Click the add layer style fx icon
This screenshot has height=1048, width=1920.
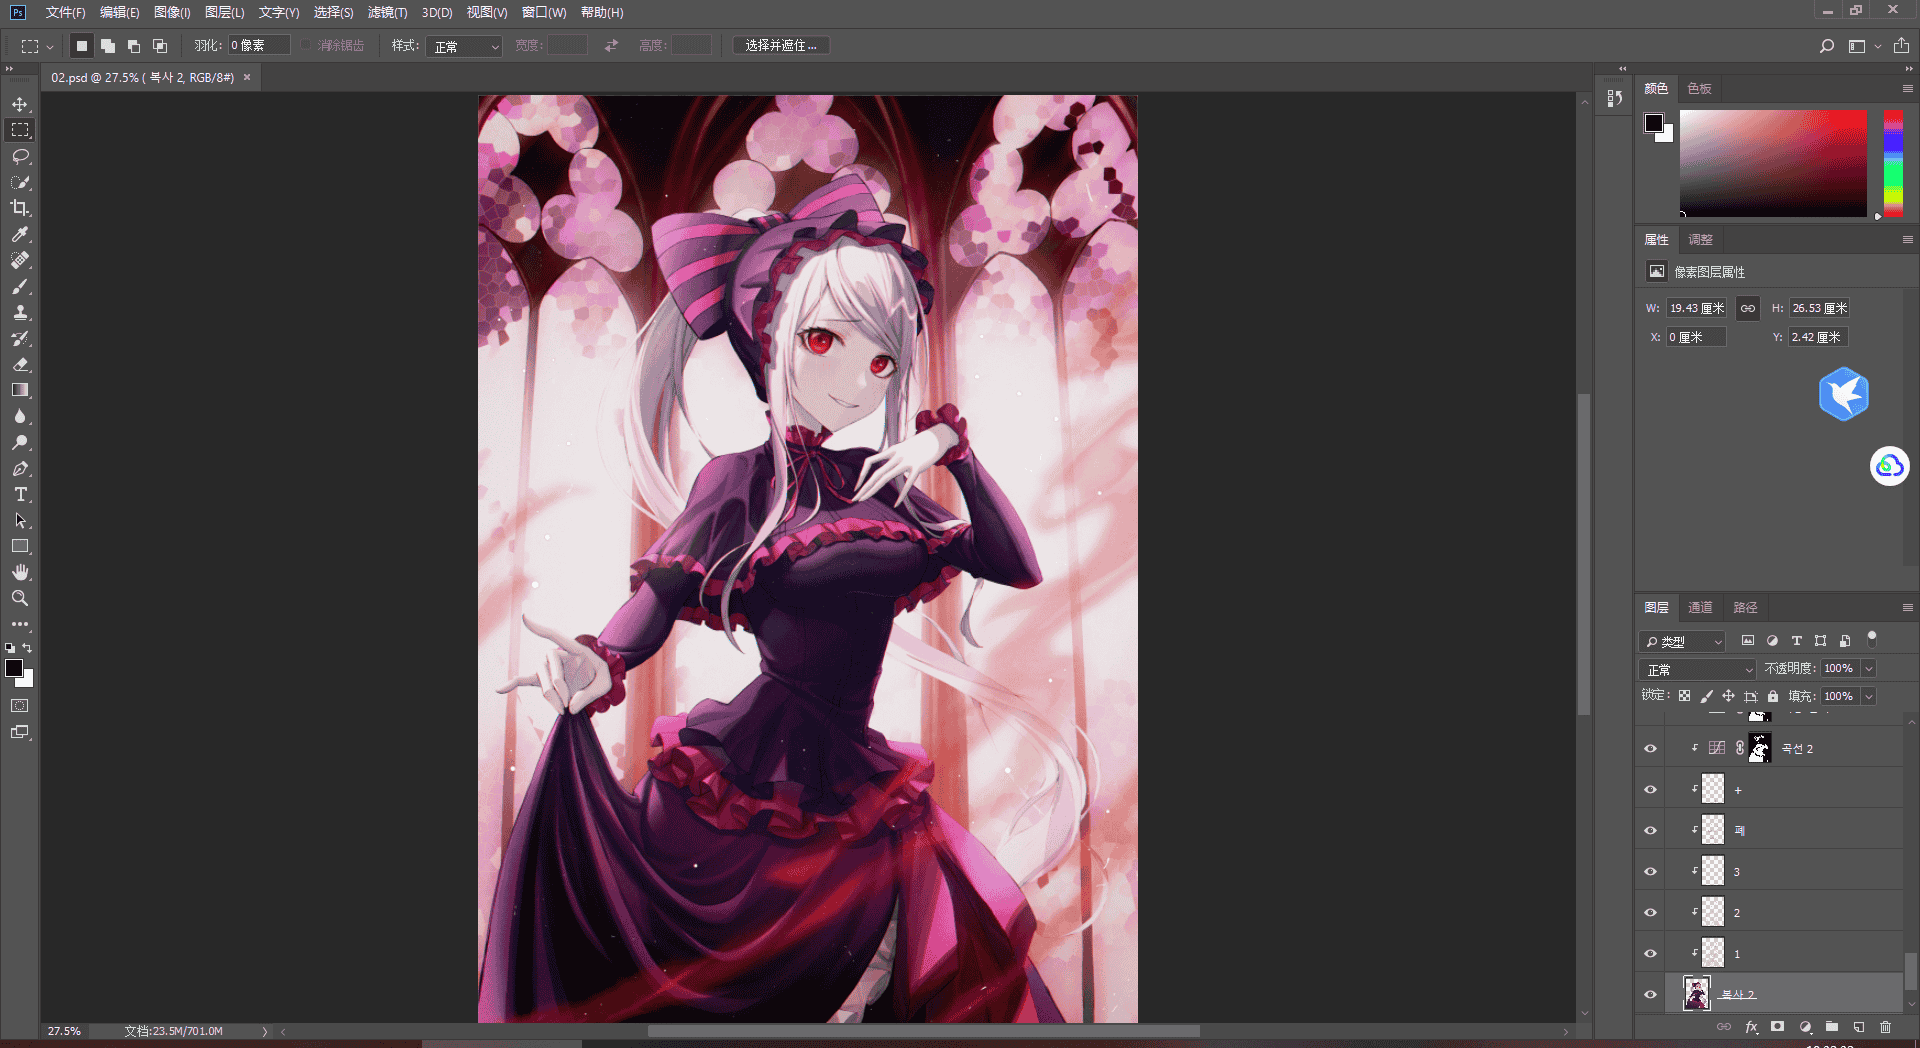1751,1027
